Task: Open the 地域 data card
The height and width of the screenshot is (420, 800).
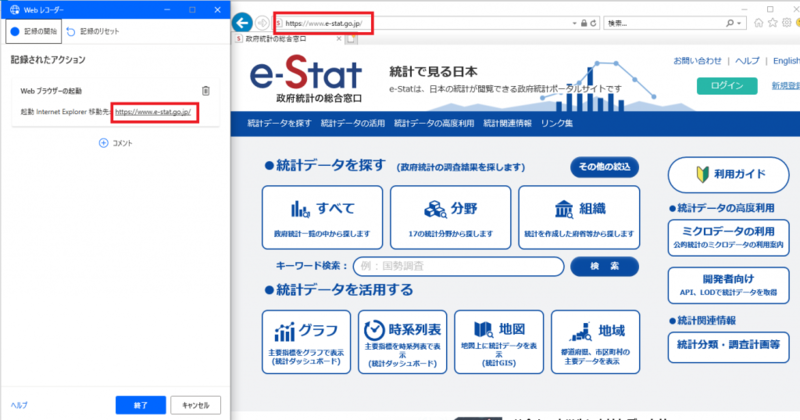Action: point(595,342)
